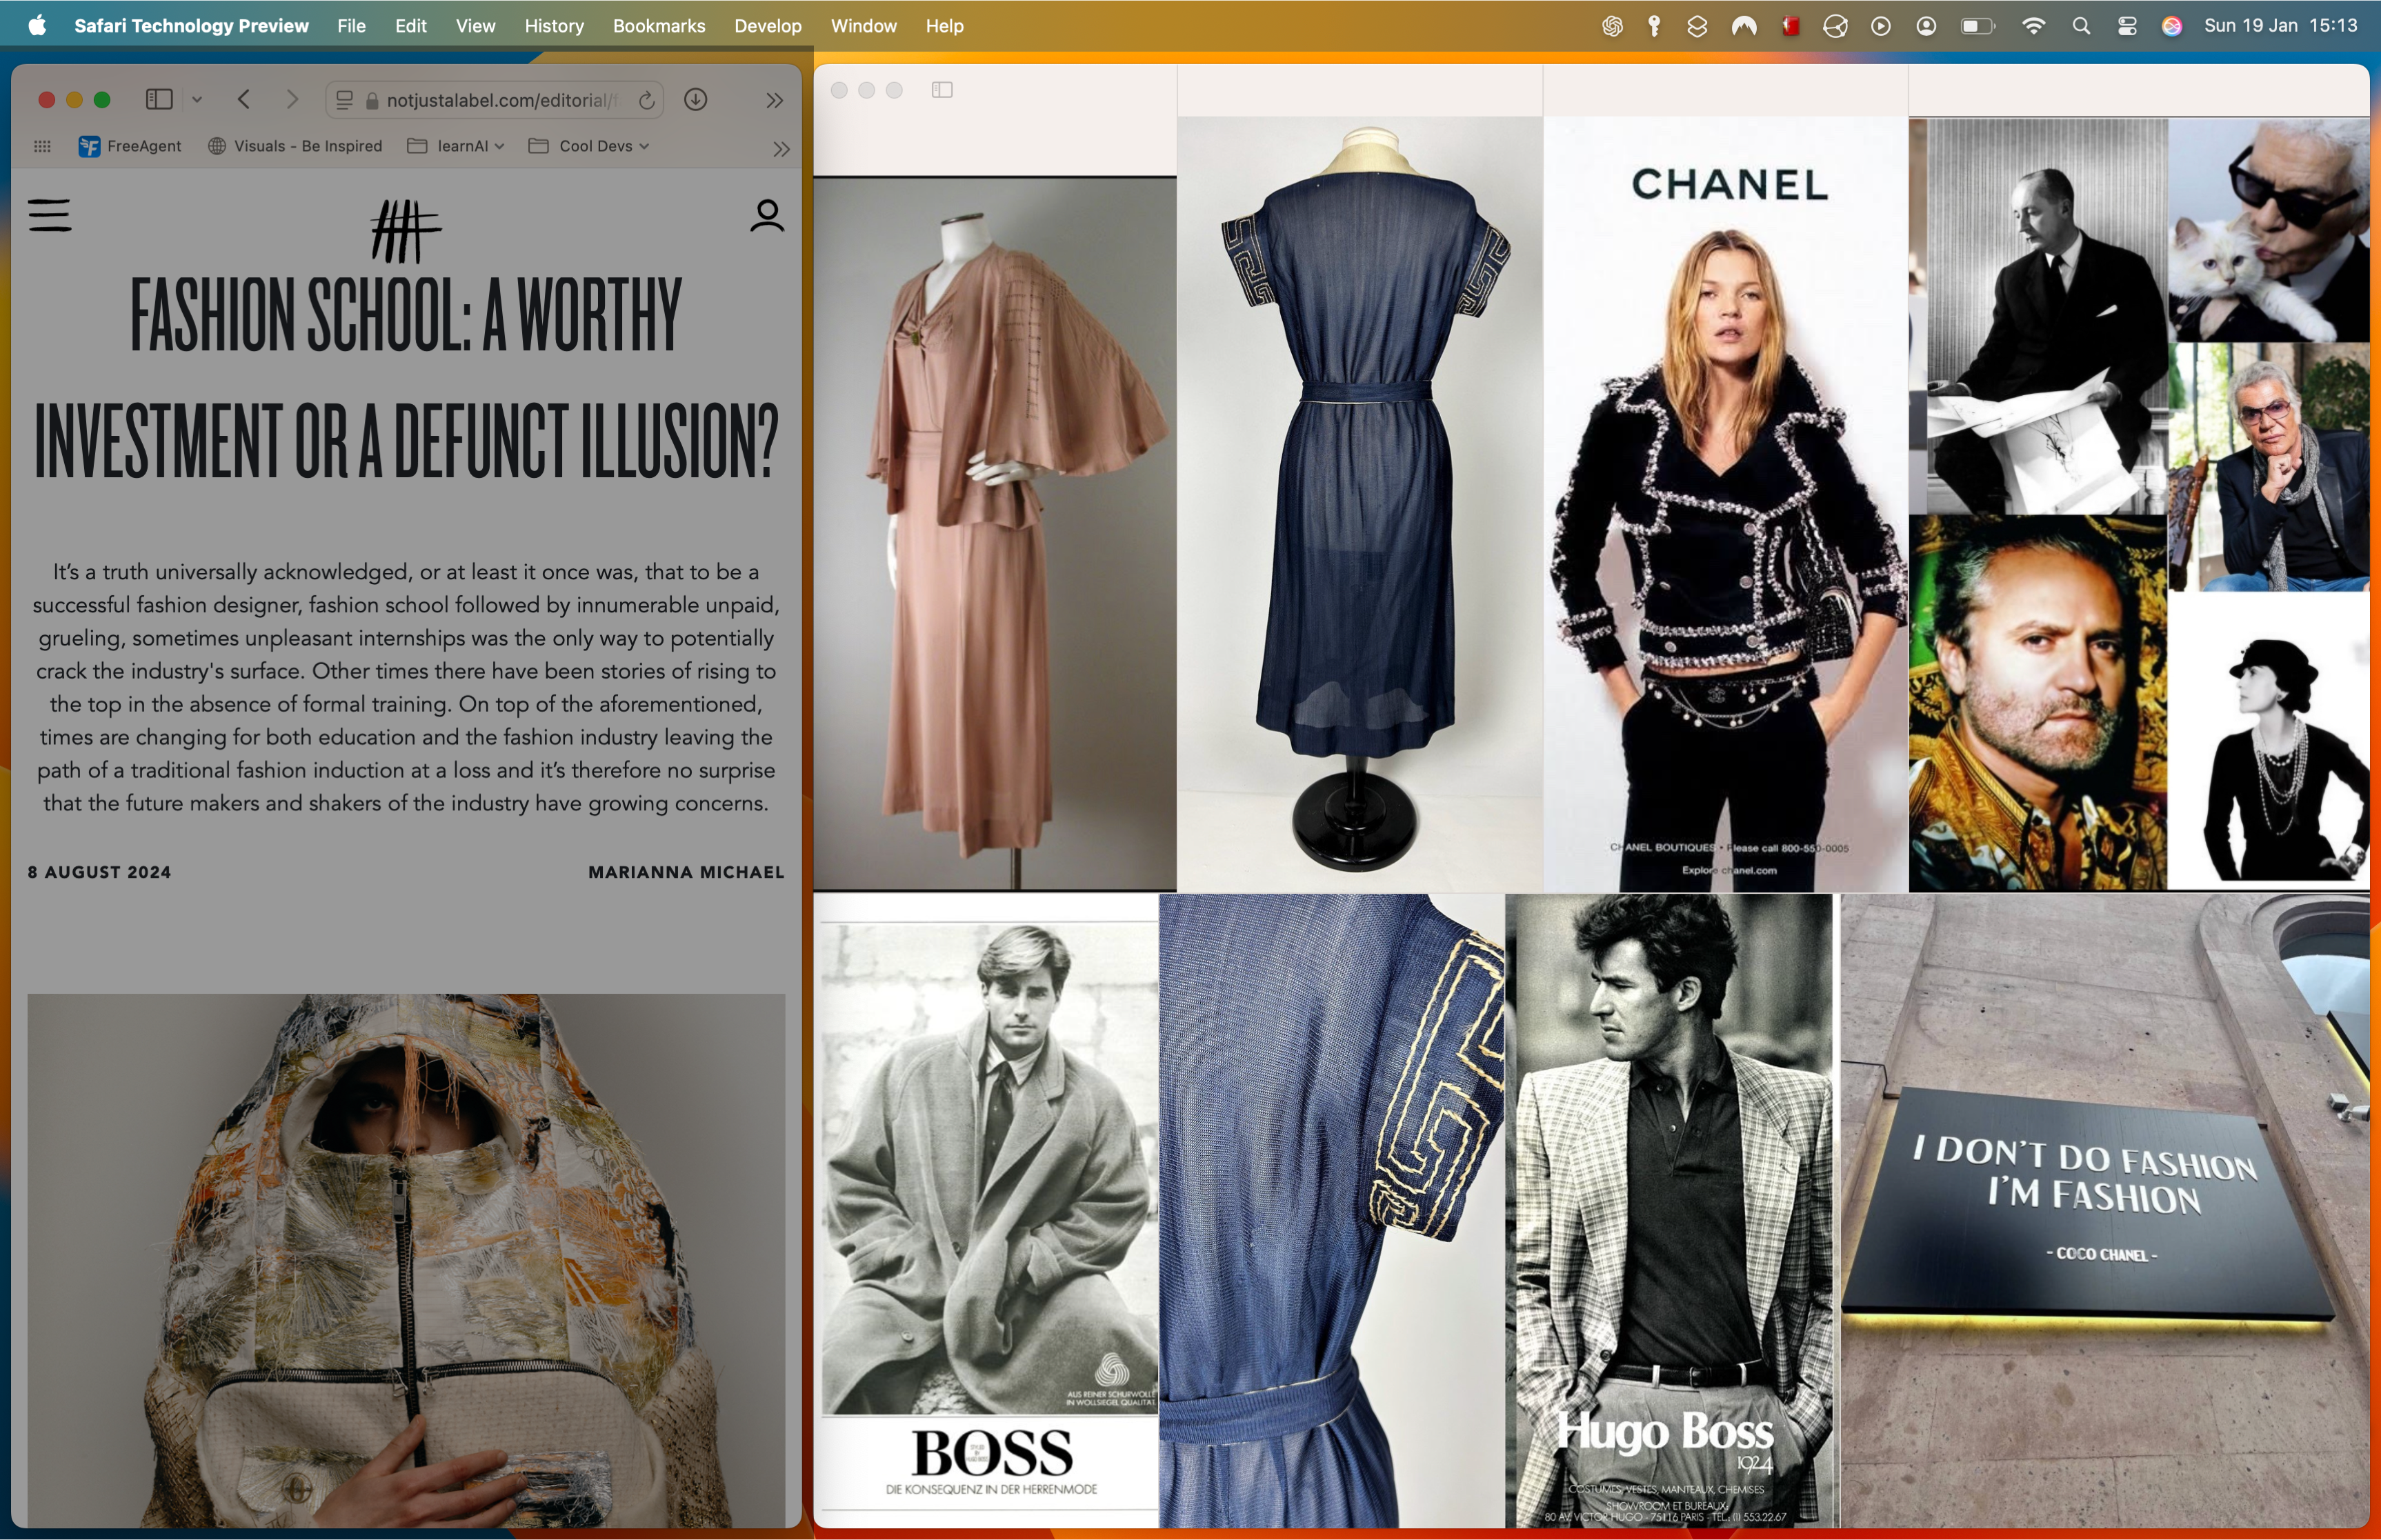The height and width of the screenshot is (1540, 2381).
Task: Open the site hamburger menu
Action: [x=50, y=215]
